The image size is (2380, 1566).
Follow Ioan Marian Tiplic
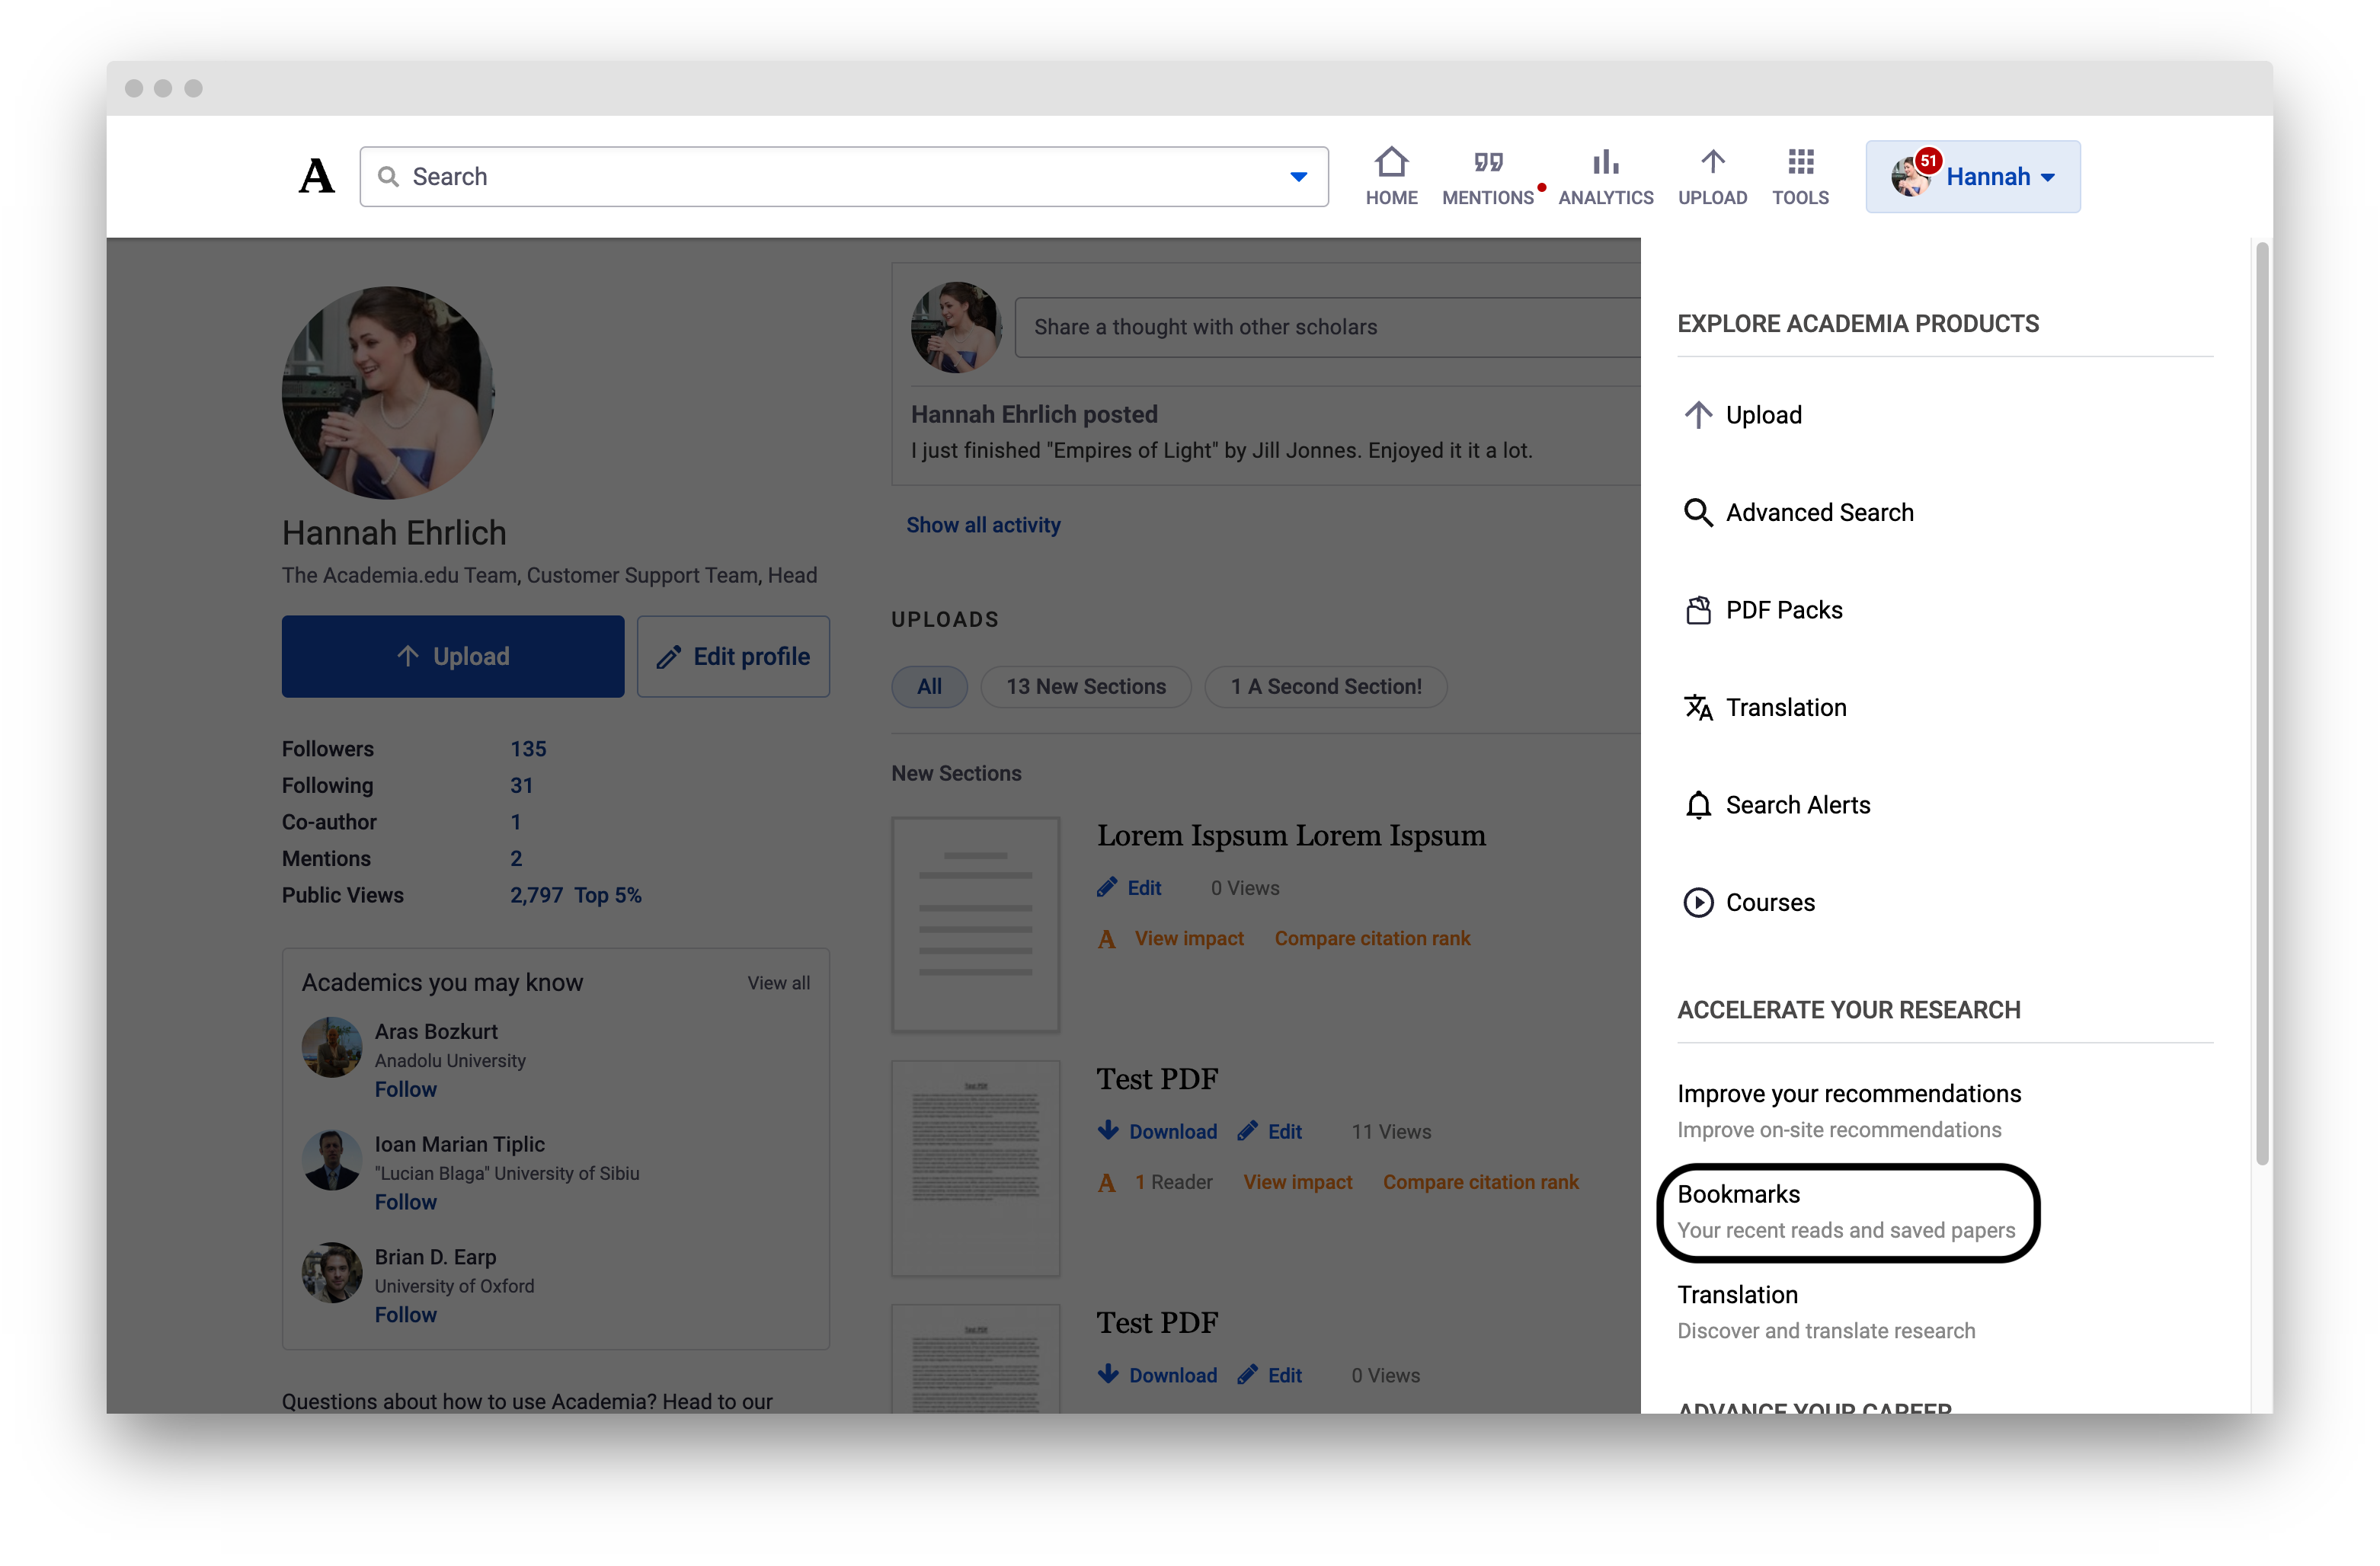pyautogui.click(x=405, y=1203)
